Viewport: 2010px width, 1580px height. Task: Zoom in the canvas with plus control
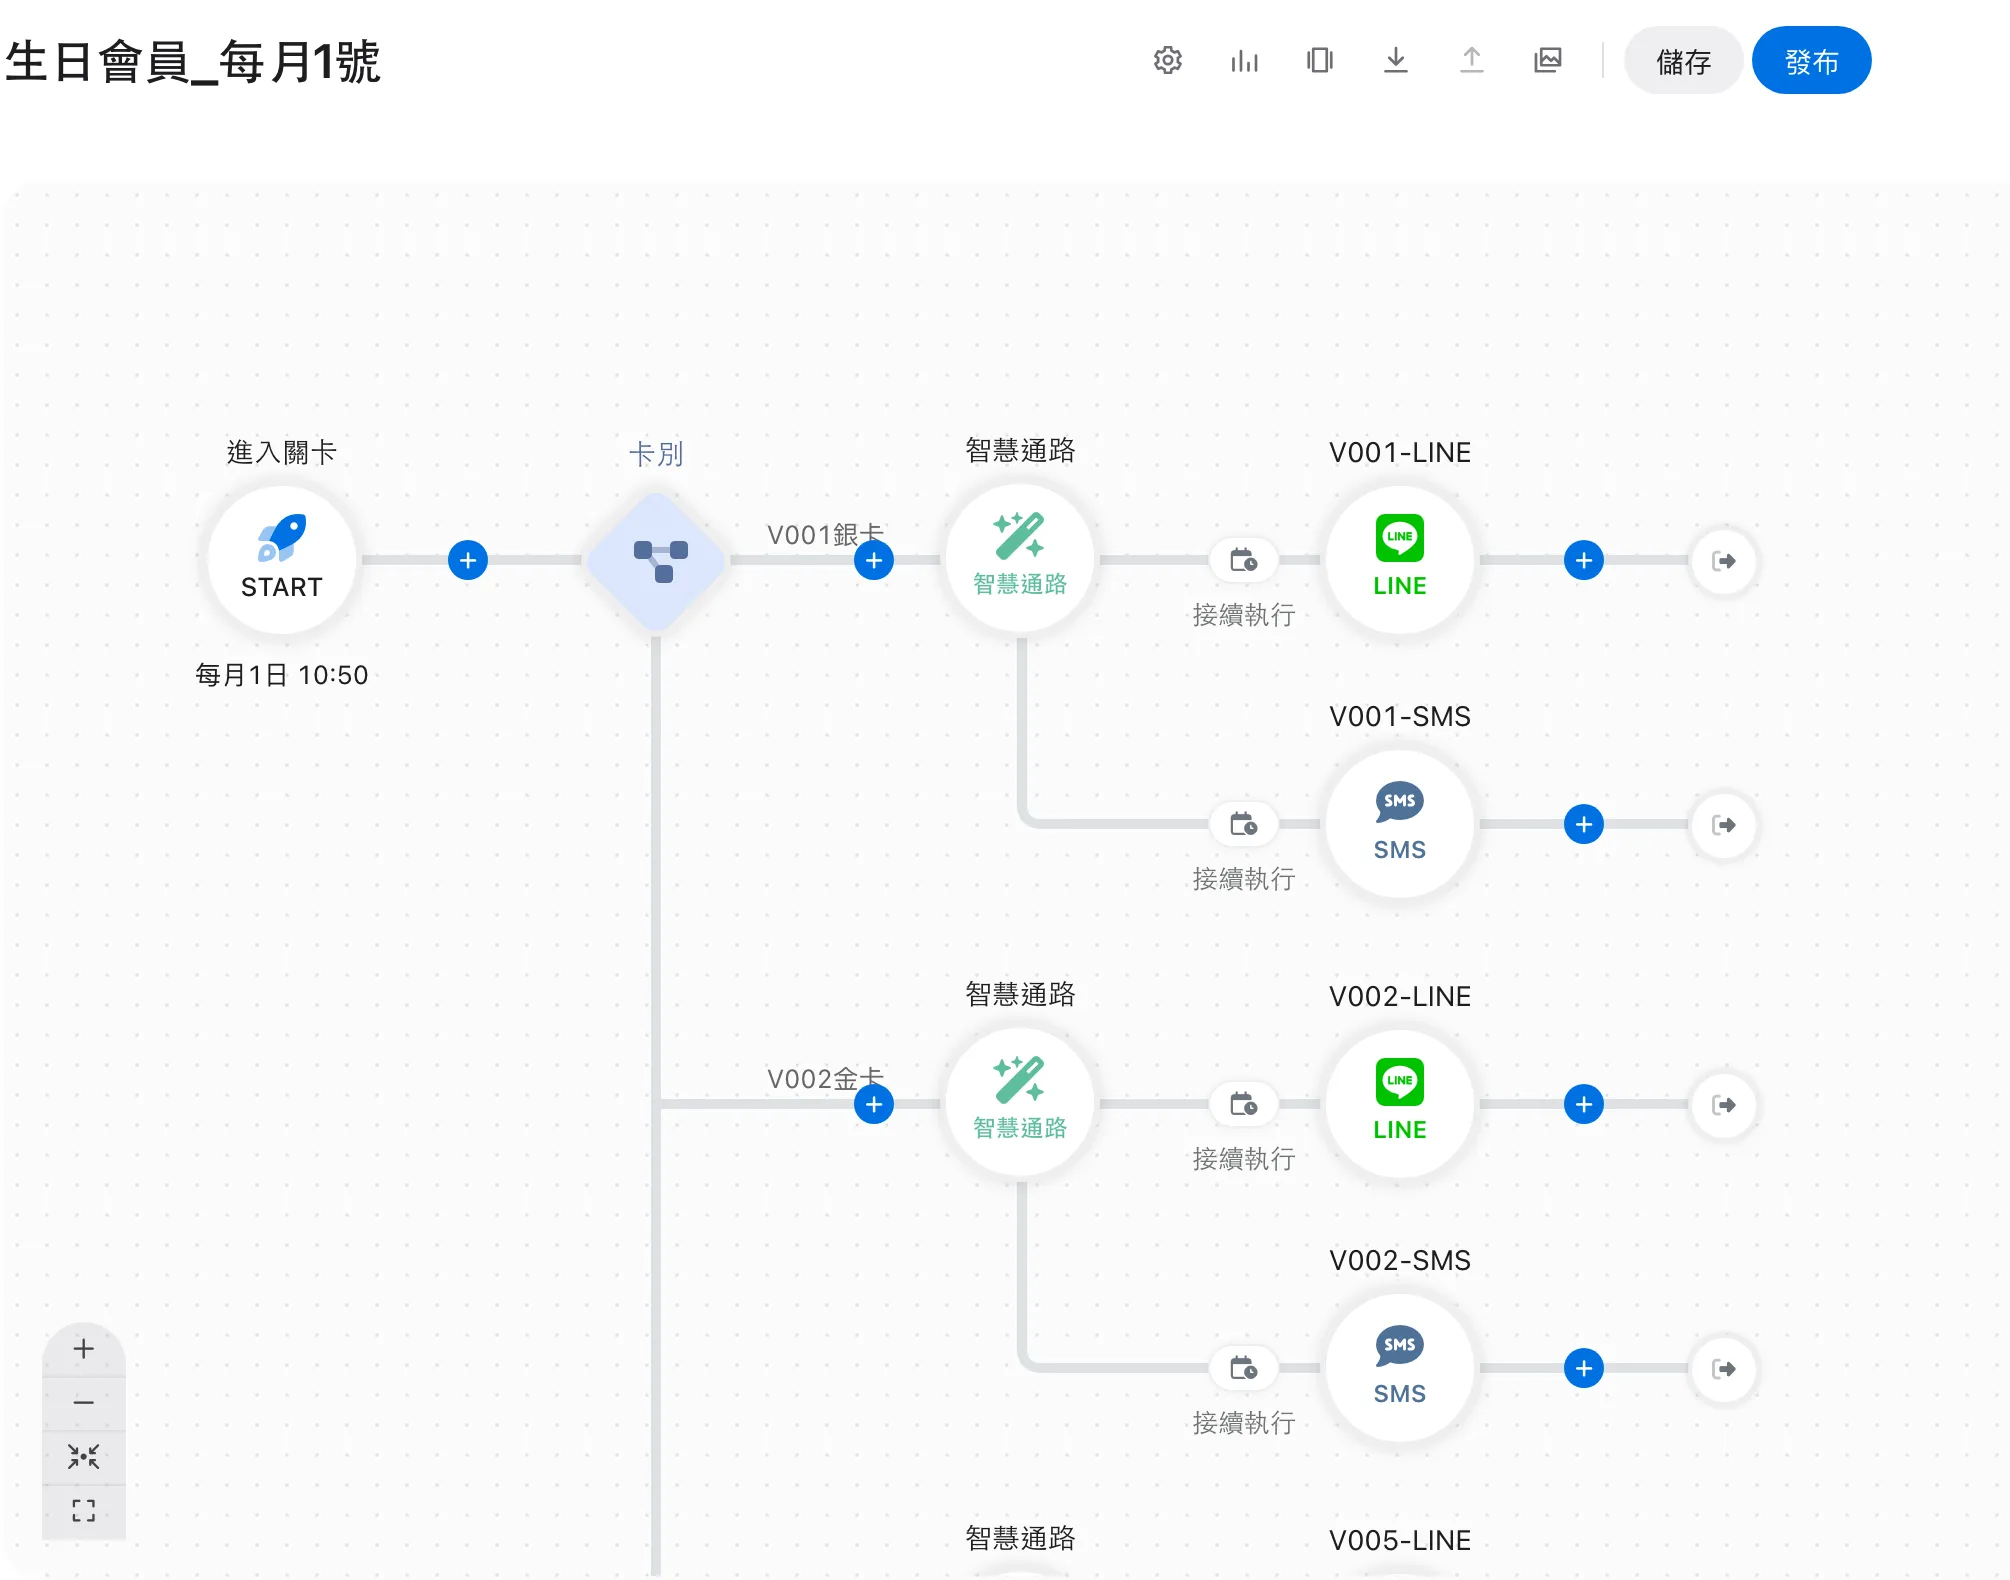pos(84,1349)
